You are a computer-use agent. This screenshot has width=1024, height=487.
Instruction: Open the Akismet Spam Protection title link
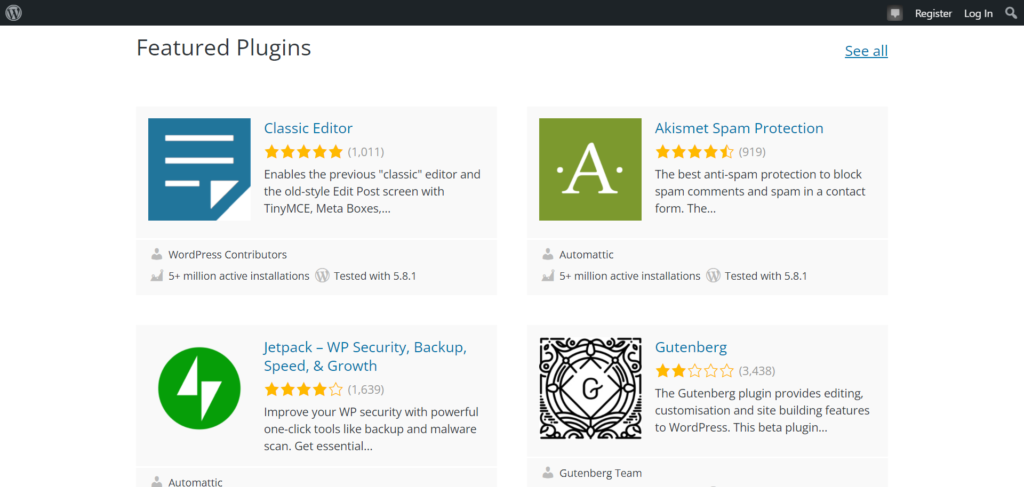click(739, 128)
